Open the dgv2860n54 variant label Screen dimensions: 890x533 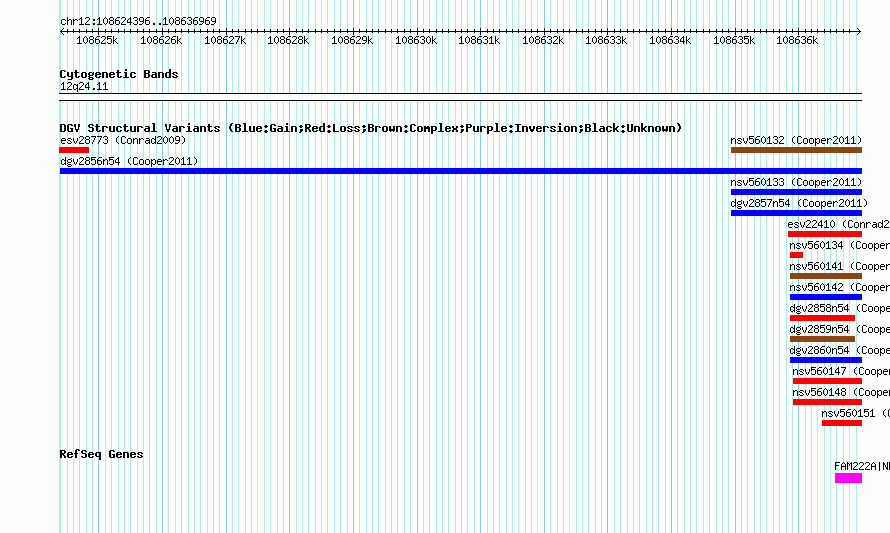coord(839,350)
